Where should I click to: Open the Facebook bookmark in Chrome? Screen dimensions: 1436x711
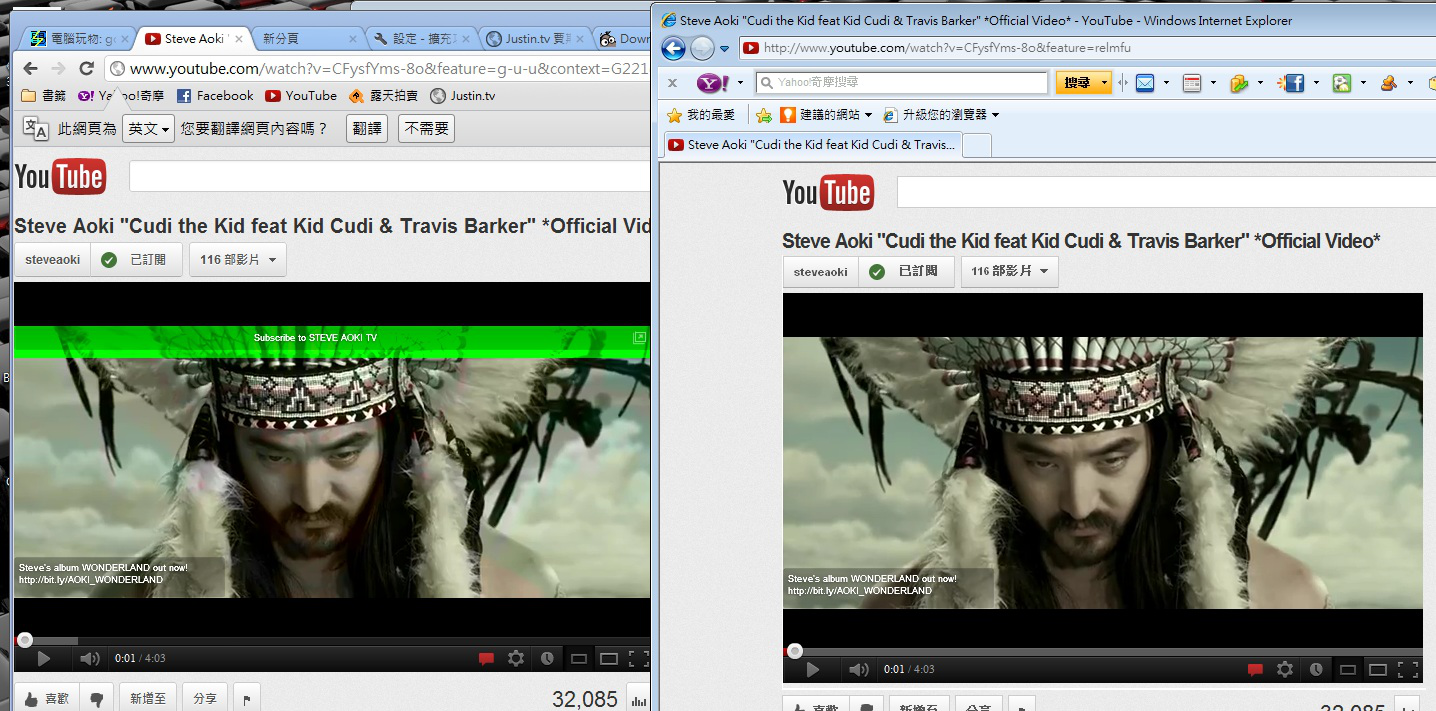pos(215,96)
